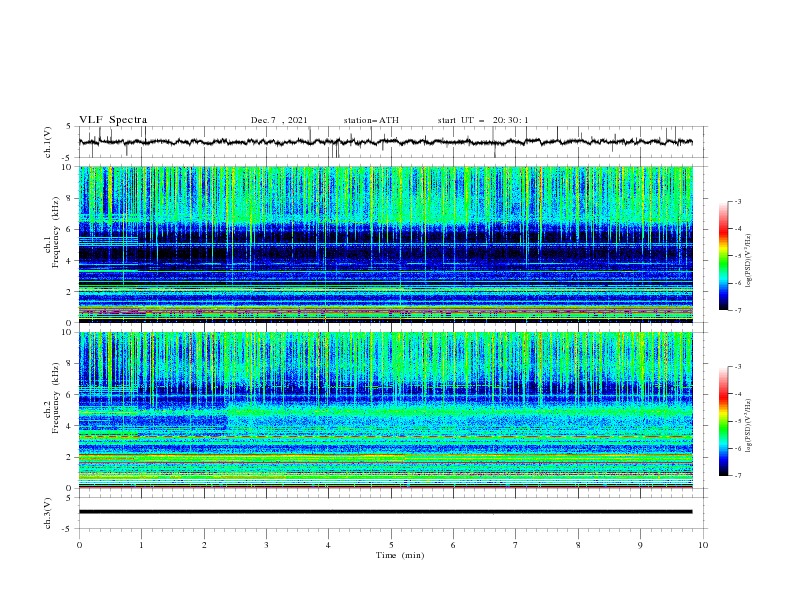Image resolution: width=792 pixels, height=612 pixels.
Task: Click the upper "log(PSD)(V²/Hz)" colorbar label
Action: [x=748, y=261]
